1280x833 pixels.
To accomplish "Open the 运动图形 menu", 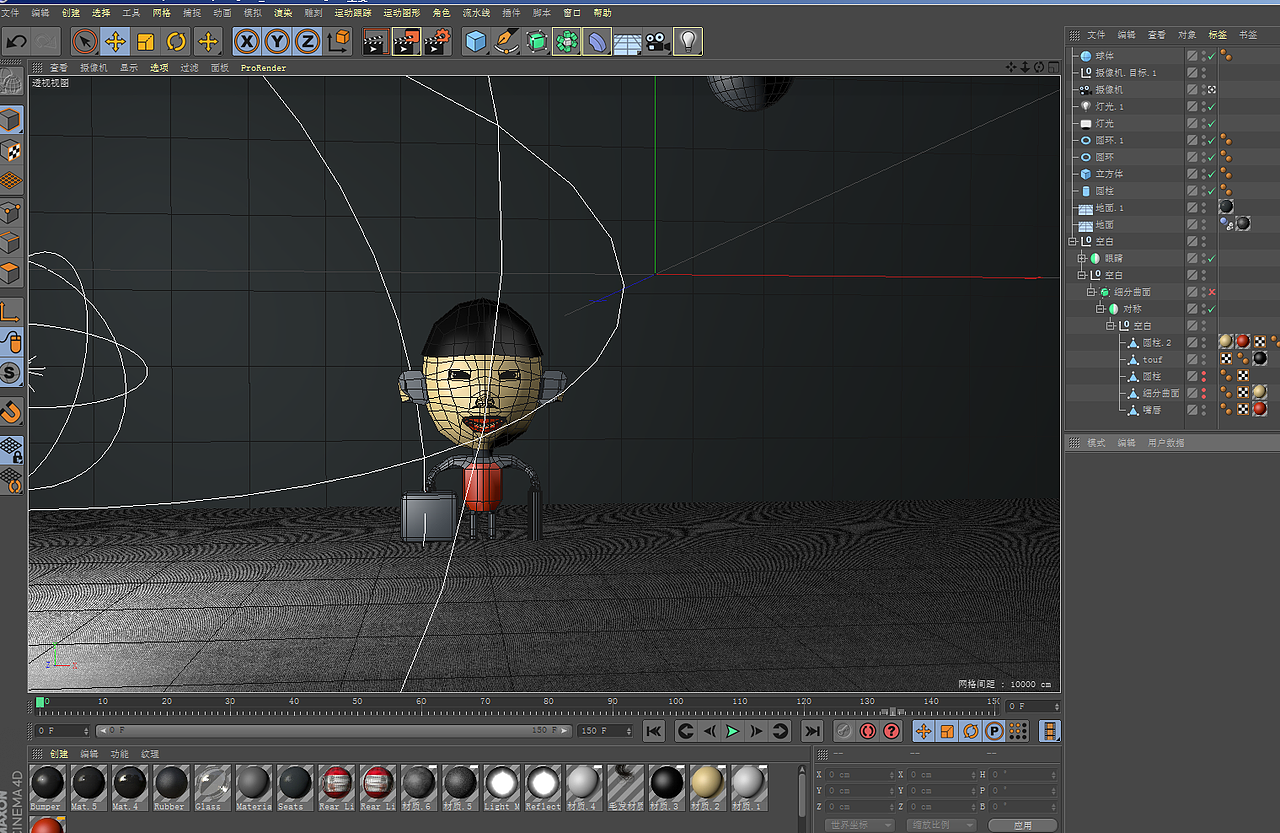I will pos(401,13).
